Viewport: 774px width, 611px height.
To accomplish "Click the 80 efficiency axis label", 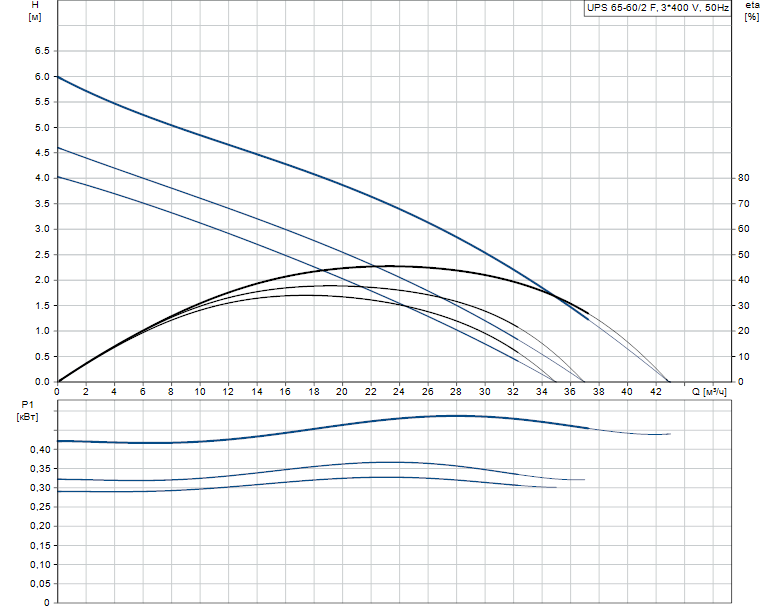I will (x=743, y=178).
